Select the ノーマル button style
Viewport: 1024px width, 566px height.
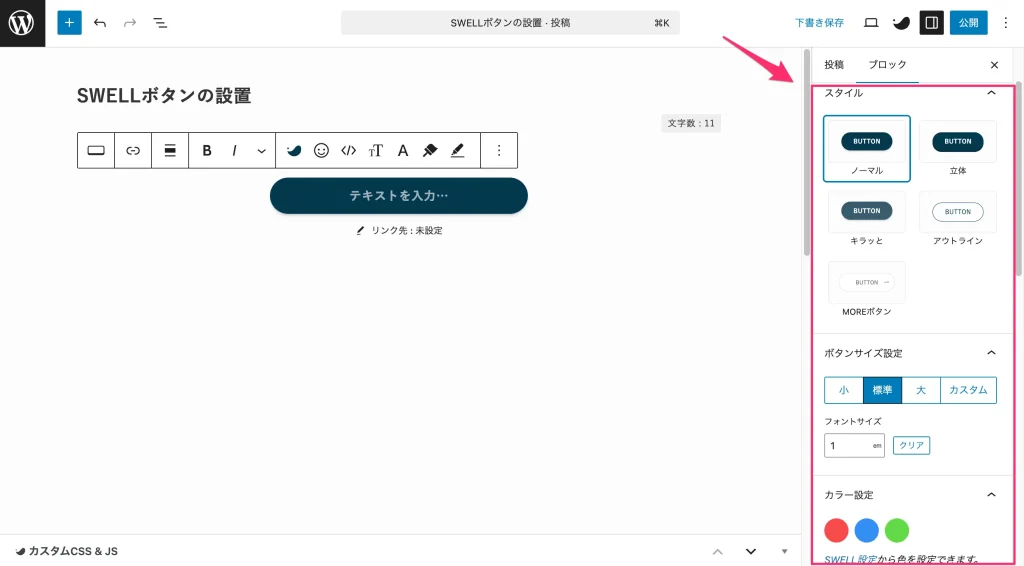[x=867, y=149]
